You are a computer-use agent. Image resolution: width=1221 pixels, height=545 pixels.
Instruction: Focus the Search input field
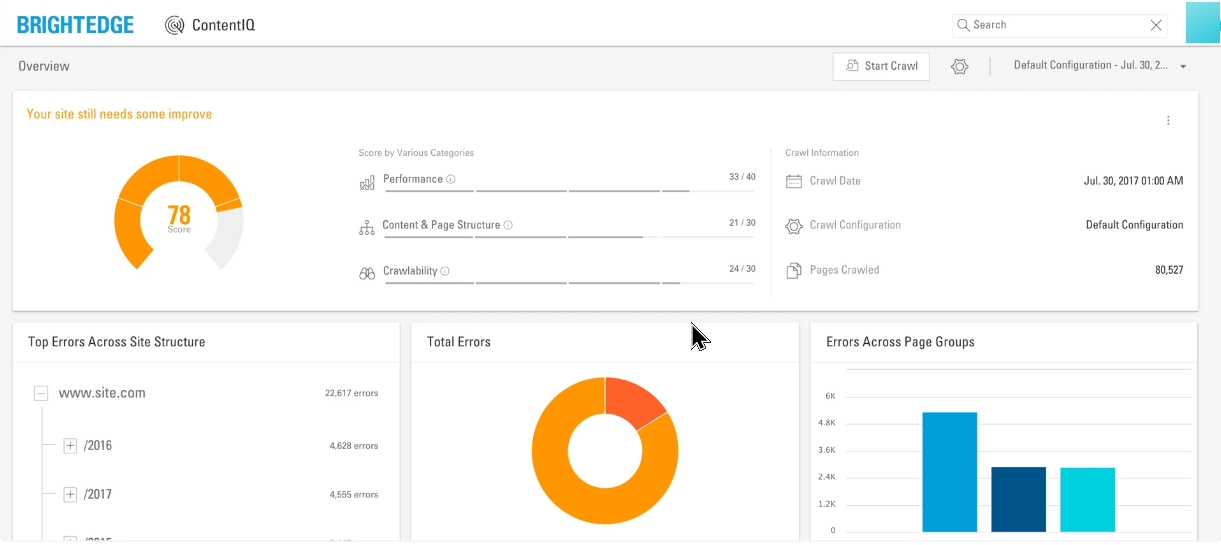point(1060,25)
